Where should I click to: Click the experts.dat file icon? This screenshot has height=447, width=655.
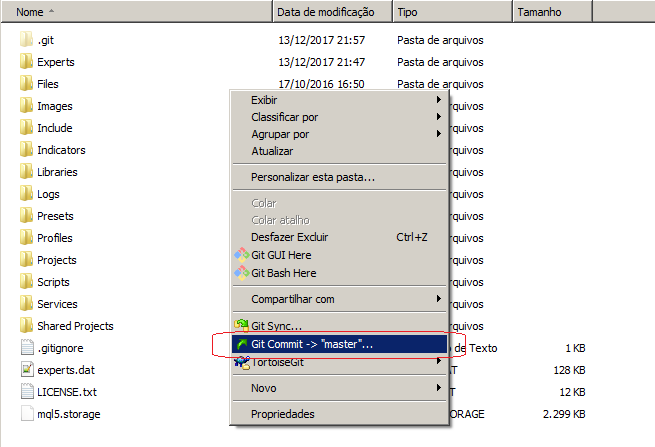coord(27,370)
